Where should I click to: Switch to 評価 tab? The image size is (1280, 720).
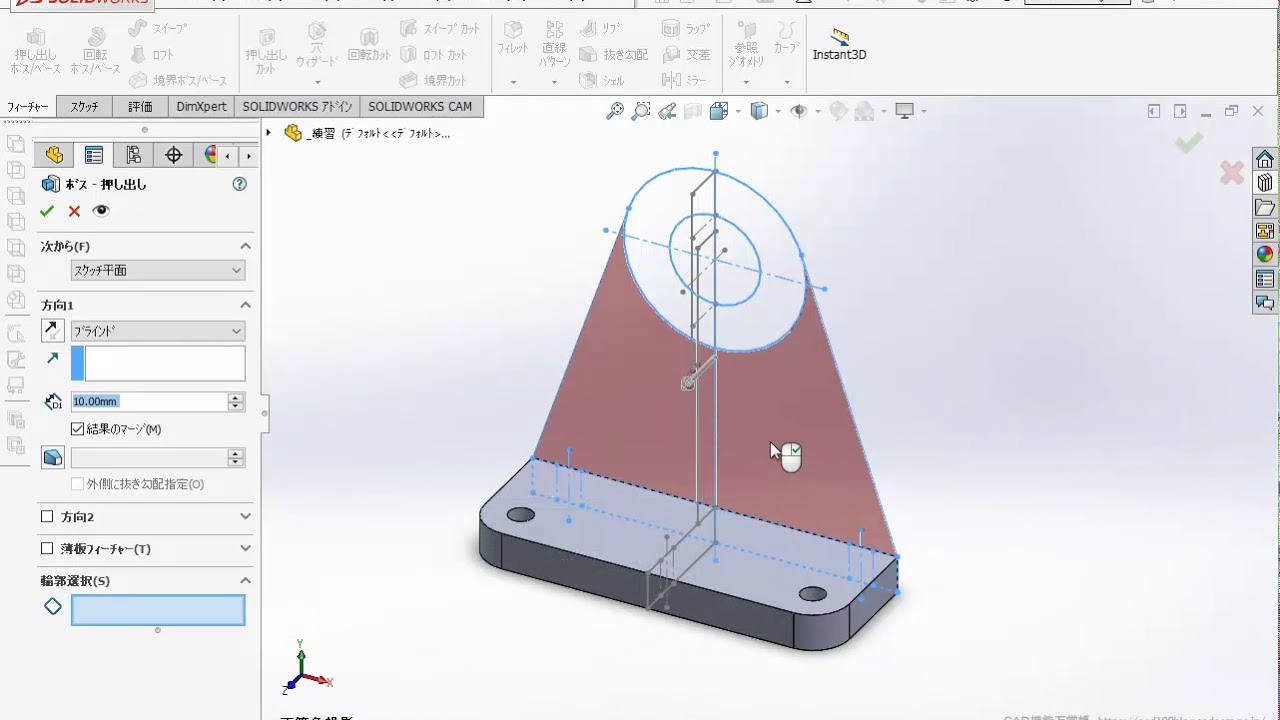point(141,107)
